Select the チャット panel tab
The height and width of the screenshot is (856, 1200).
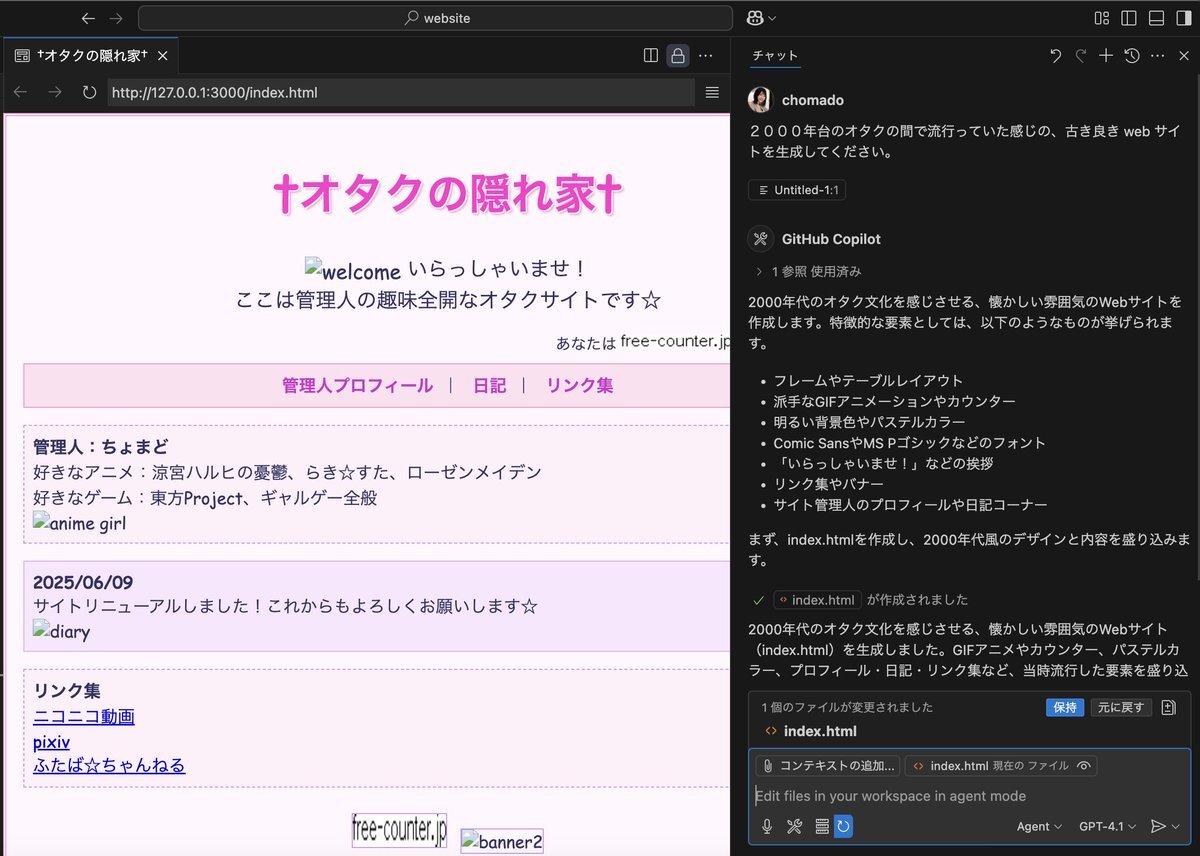[x=775, y=56]
